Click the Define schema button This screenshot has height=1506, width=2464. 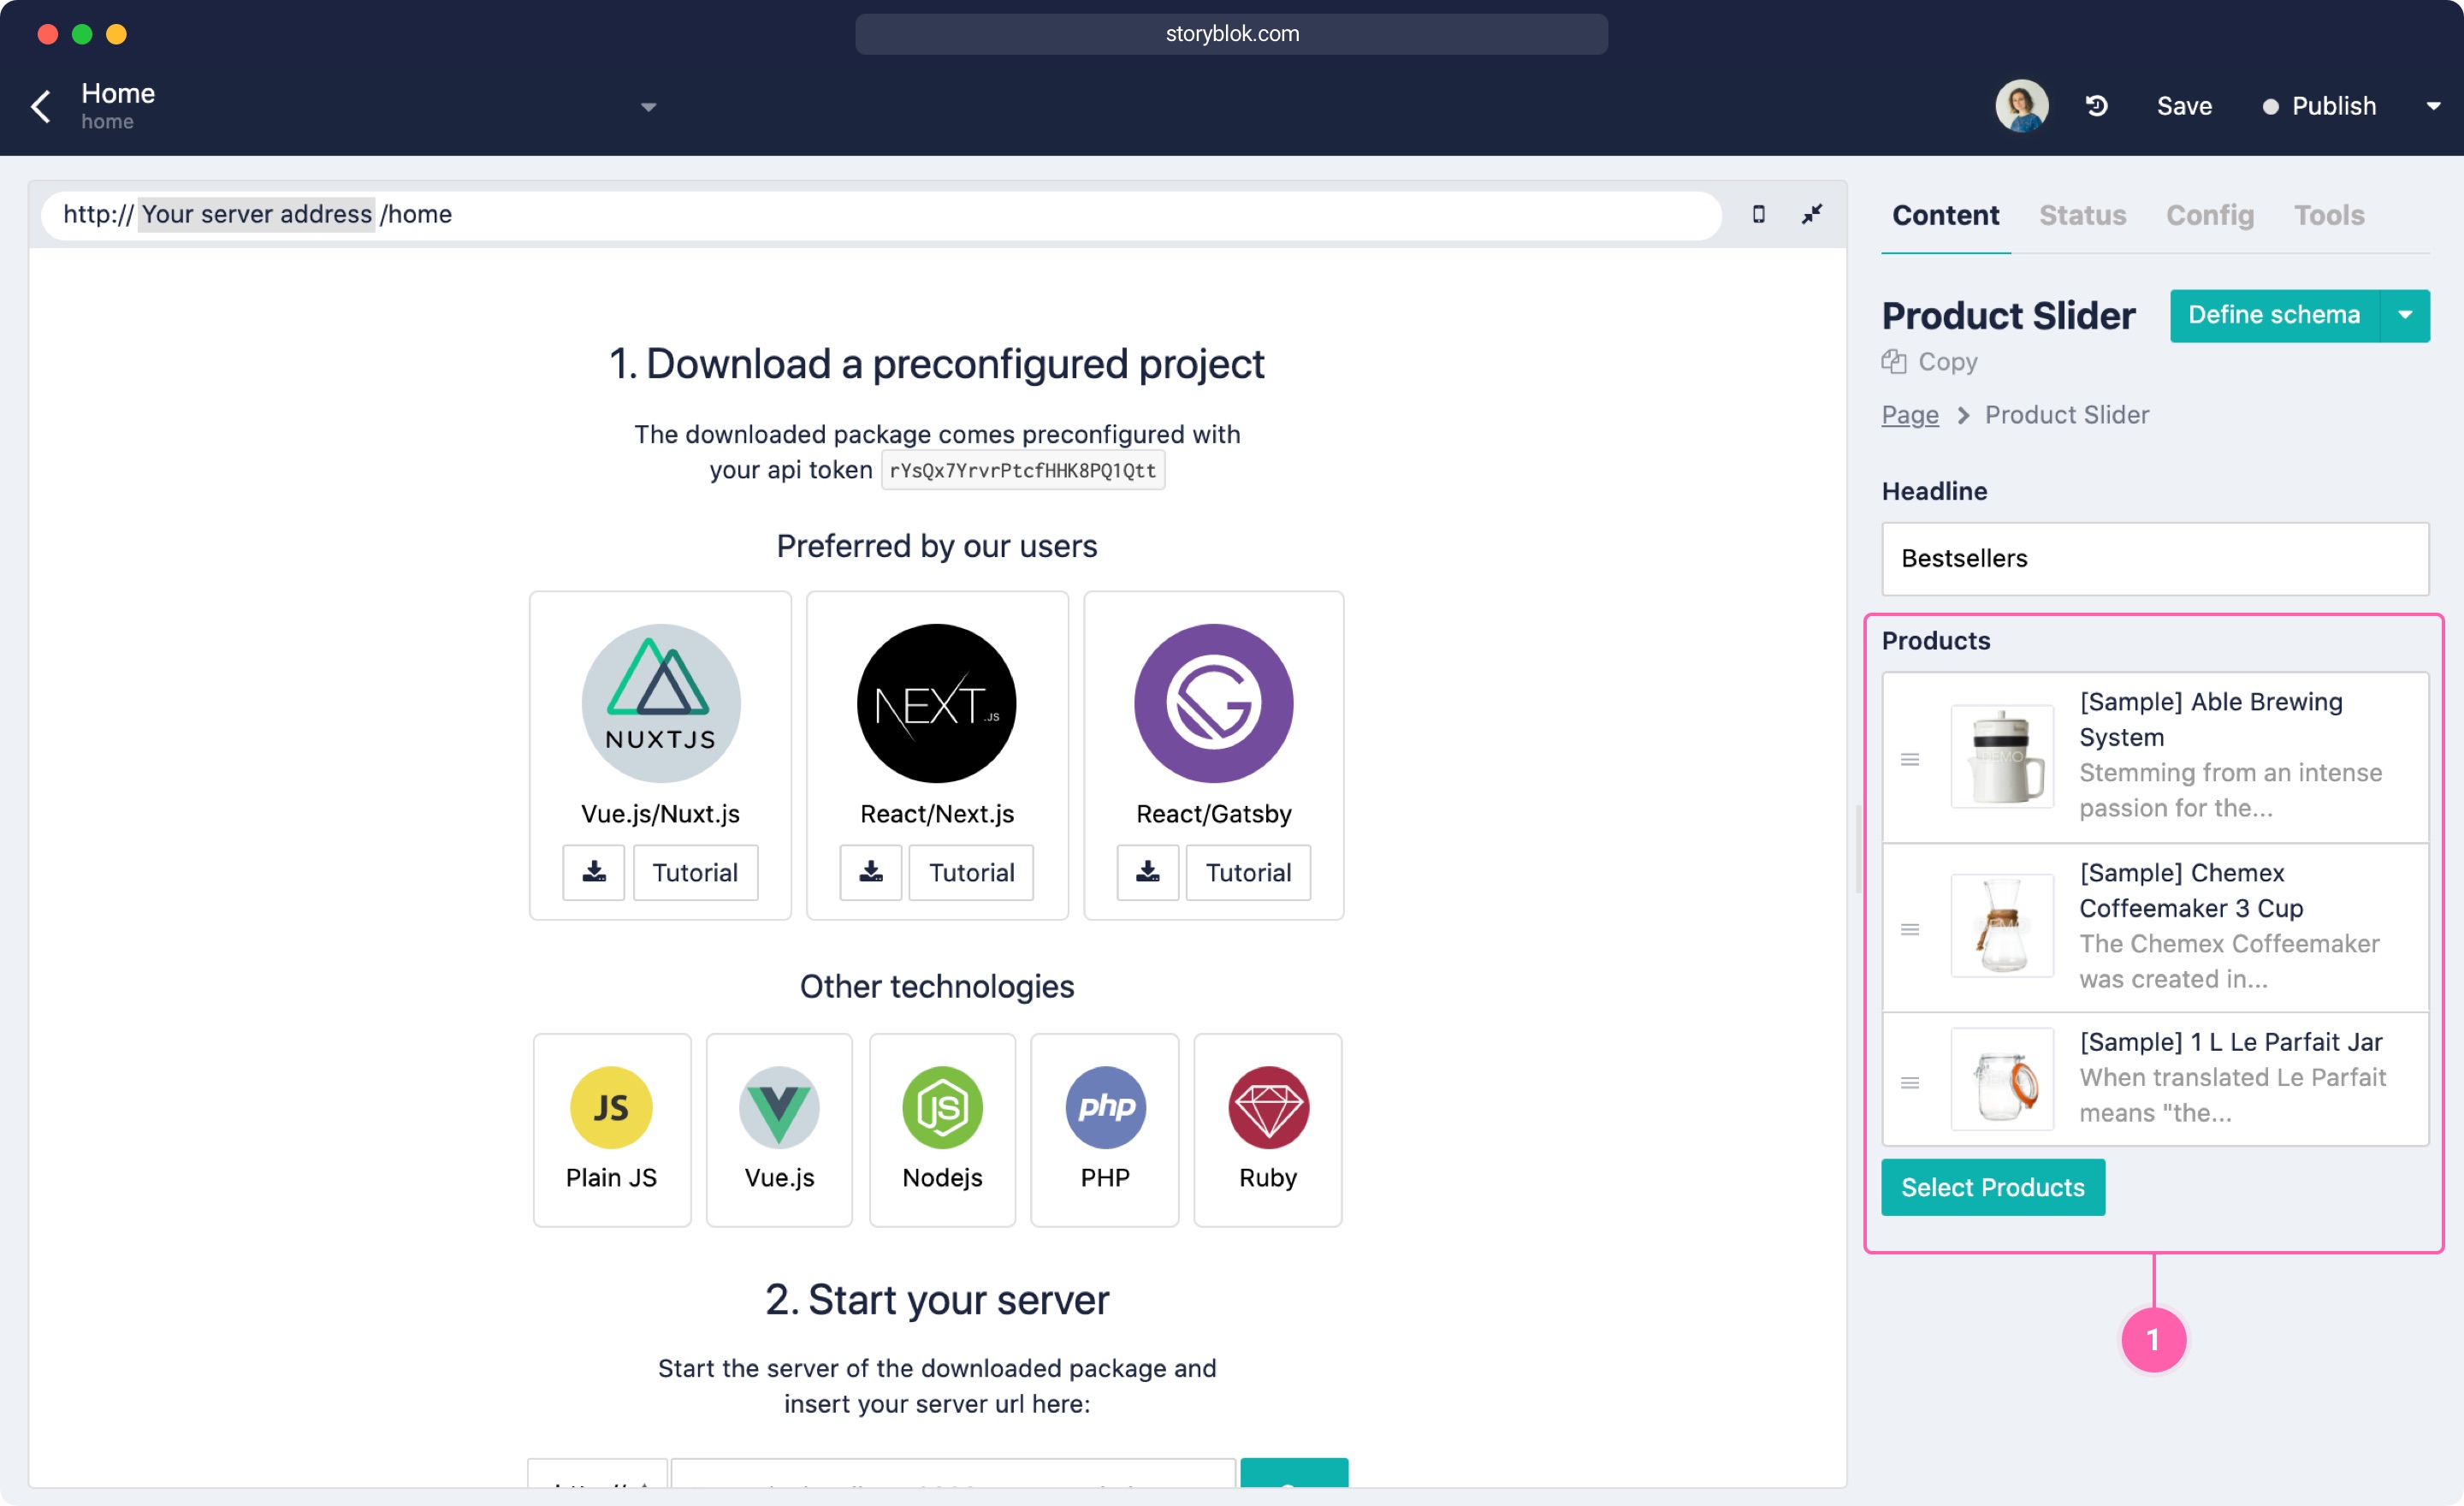(x=2274, y=315)
